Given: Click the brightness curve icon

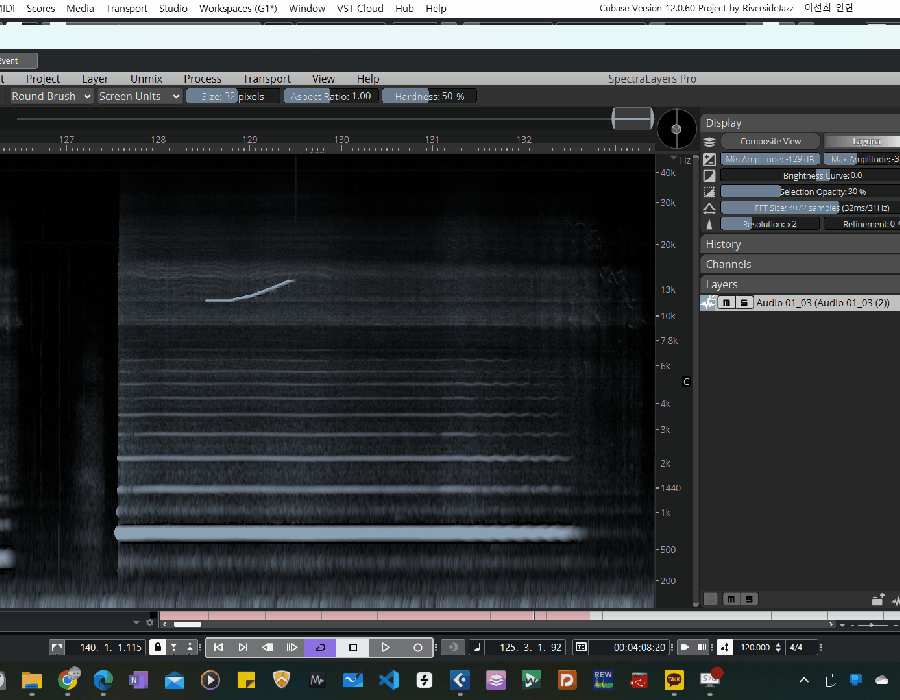Looking at the screenshot, I should [709, 176].
